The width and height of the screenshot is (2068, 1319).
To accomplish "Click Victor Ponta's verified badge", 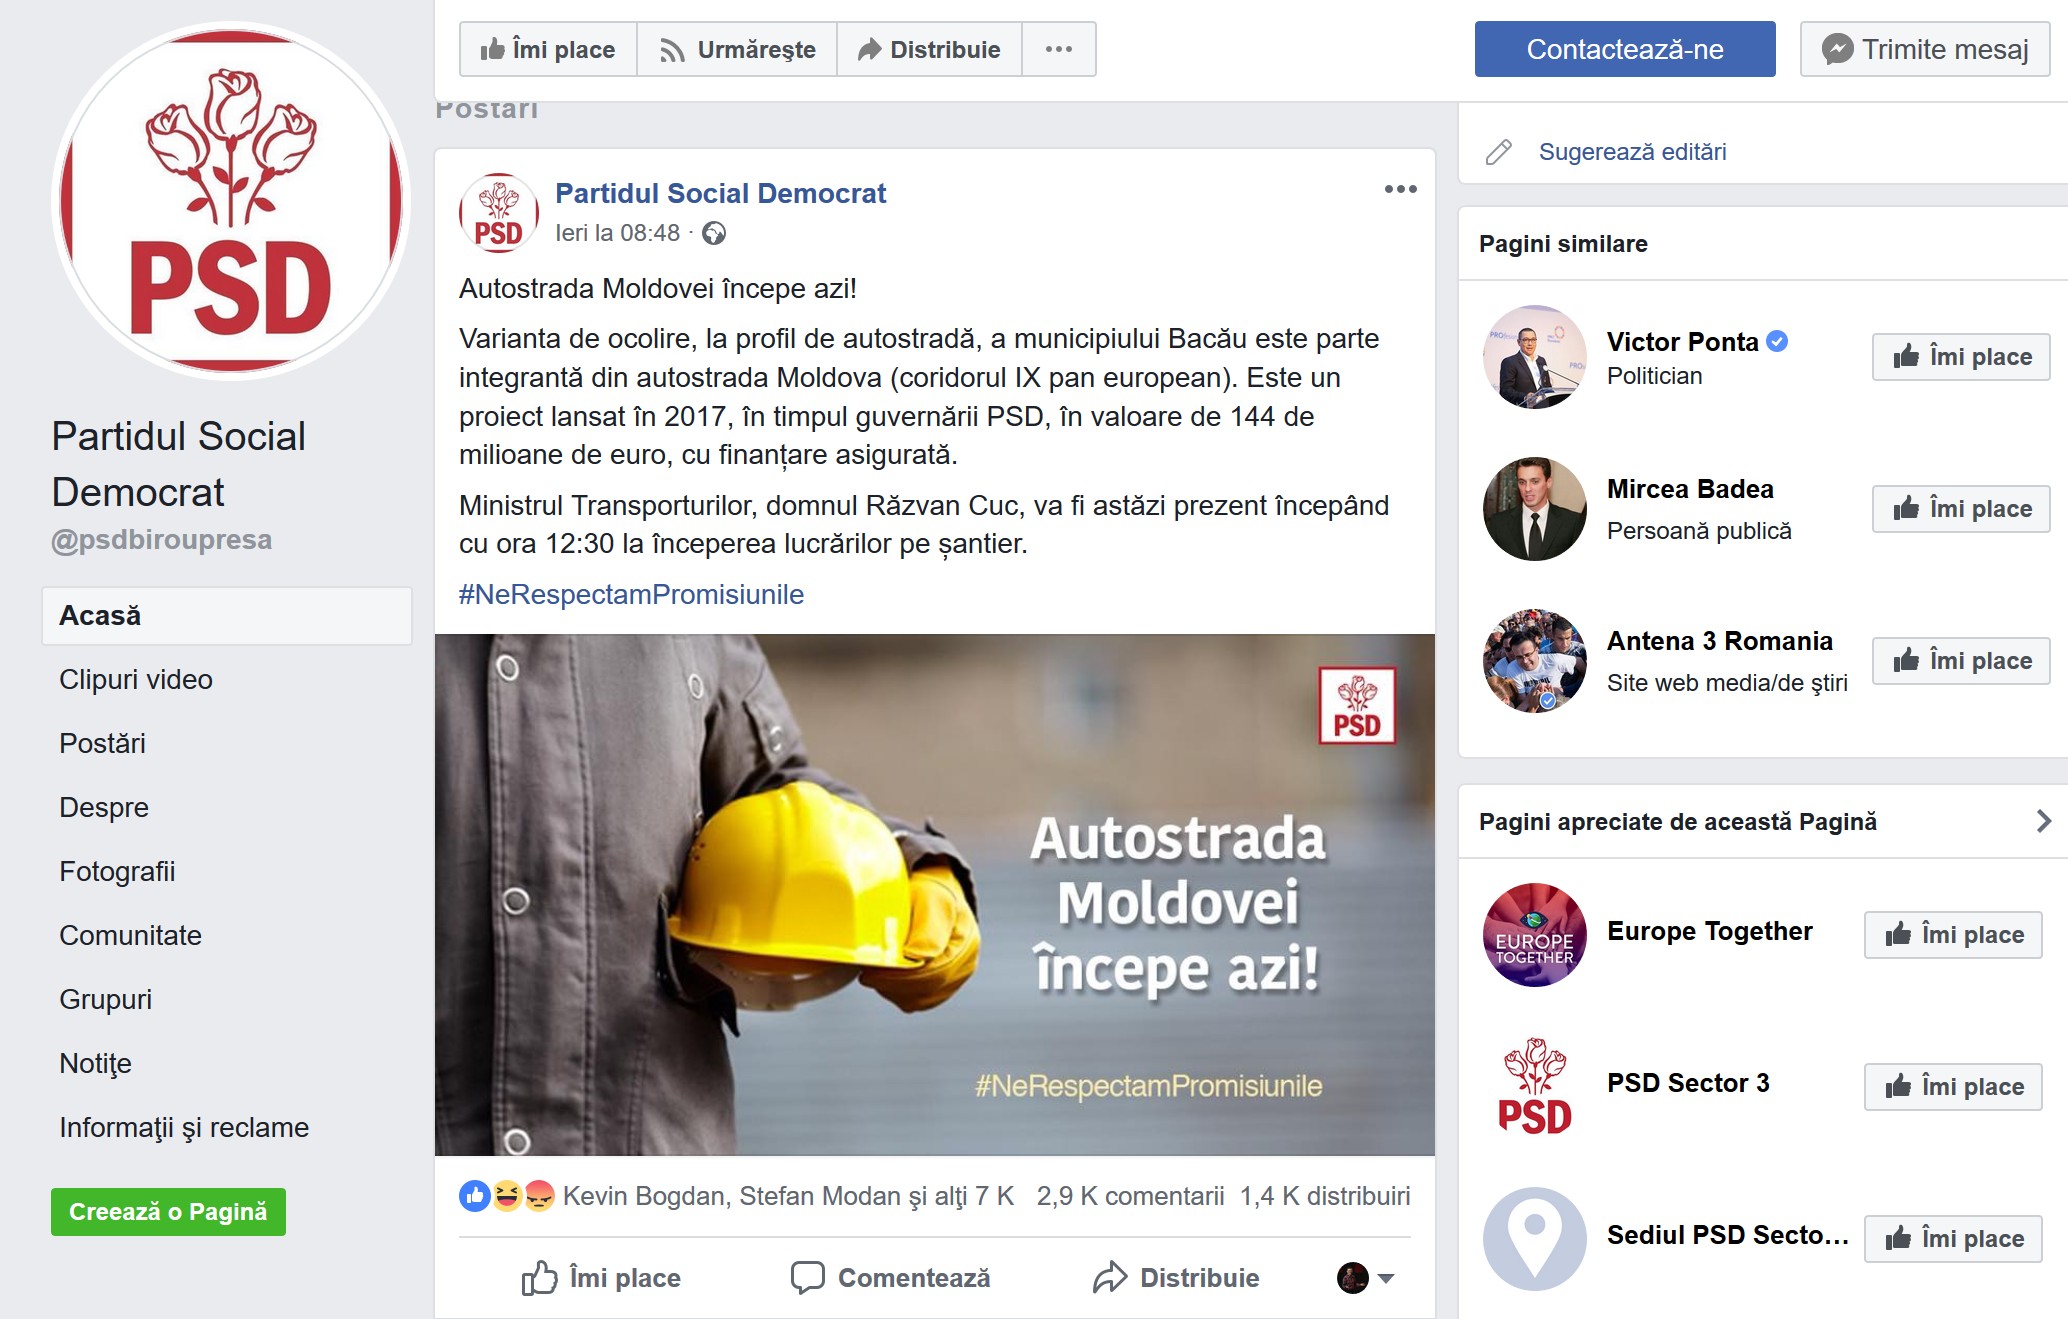I will tap(1777, 341).
